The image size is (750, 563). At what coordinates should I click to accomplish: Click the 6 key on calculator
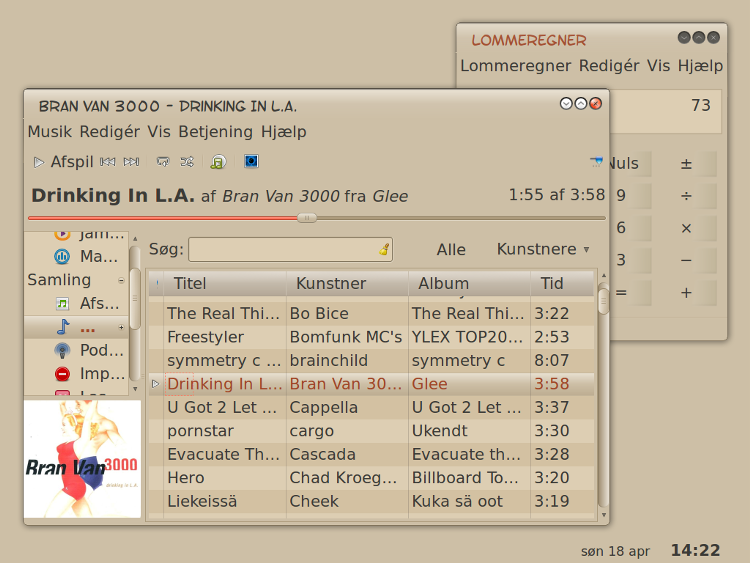(x=630, y=228)
